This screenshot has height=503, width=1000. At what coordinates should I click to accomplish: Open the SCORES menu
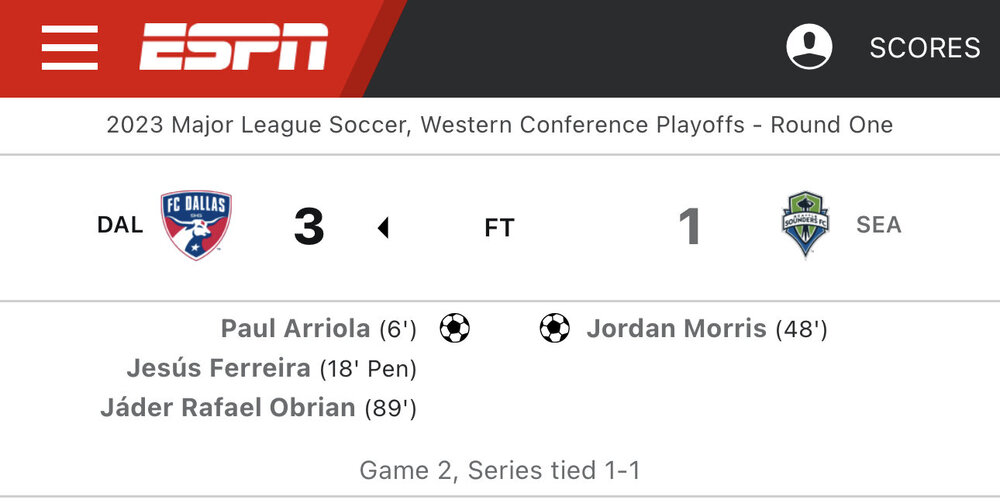pyautogui.click(x=924, y=48)
